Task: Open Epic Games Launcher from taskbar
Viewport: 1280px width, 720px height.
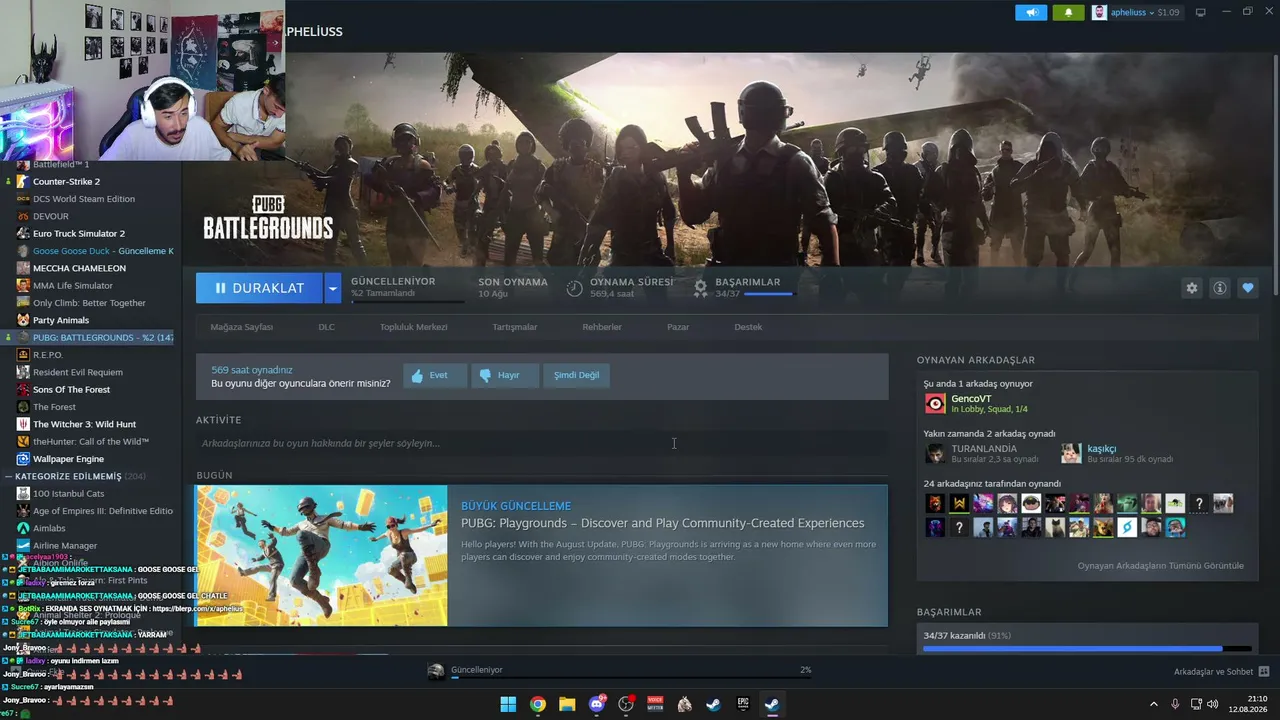Action: pyautogui.click(x=743, y=704)
